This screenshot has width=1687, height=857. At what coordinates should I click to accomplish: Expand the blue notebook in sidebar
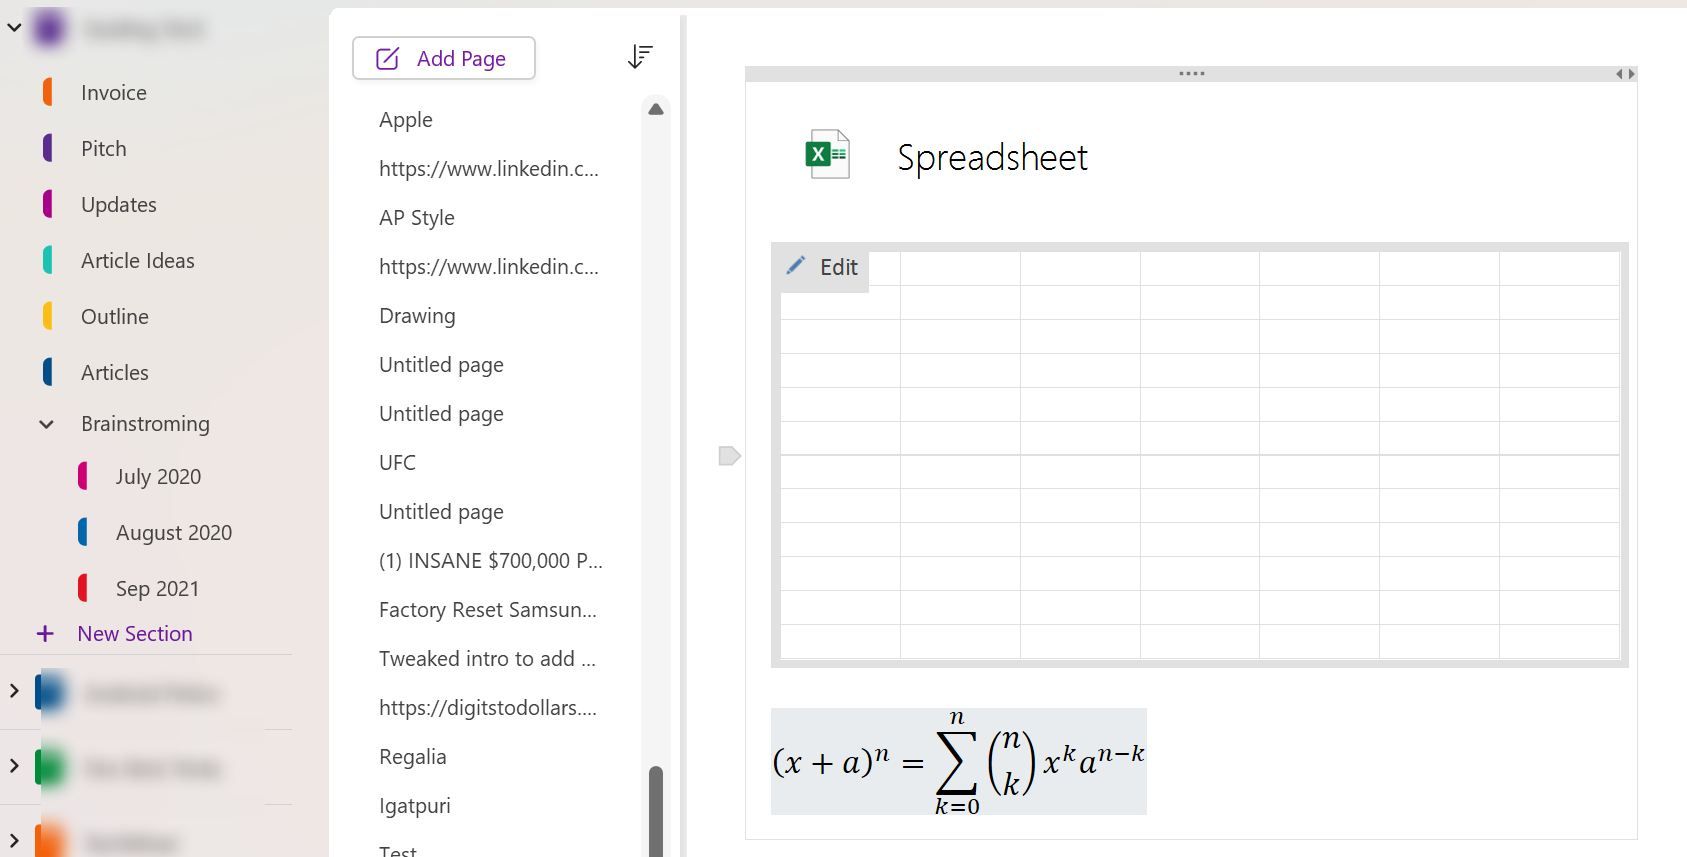click(x=14, y=691)
